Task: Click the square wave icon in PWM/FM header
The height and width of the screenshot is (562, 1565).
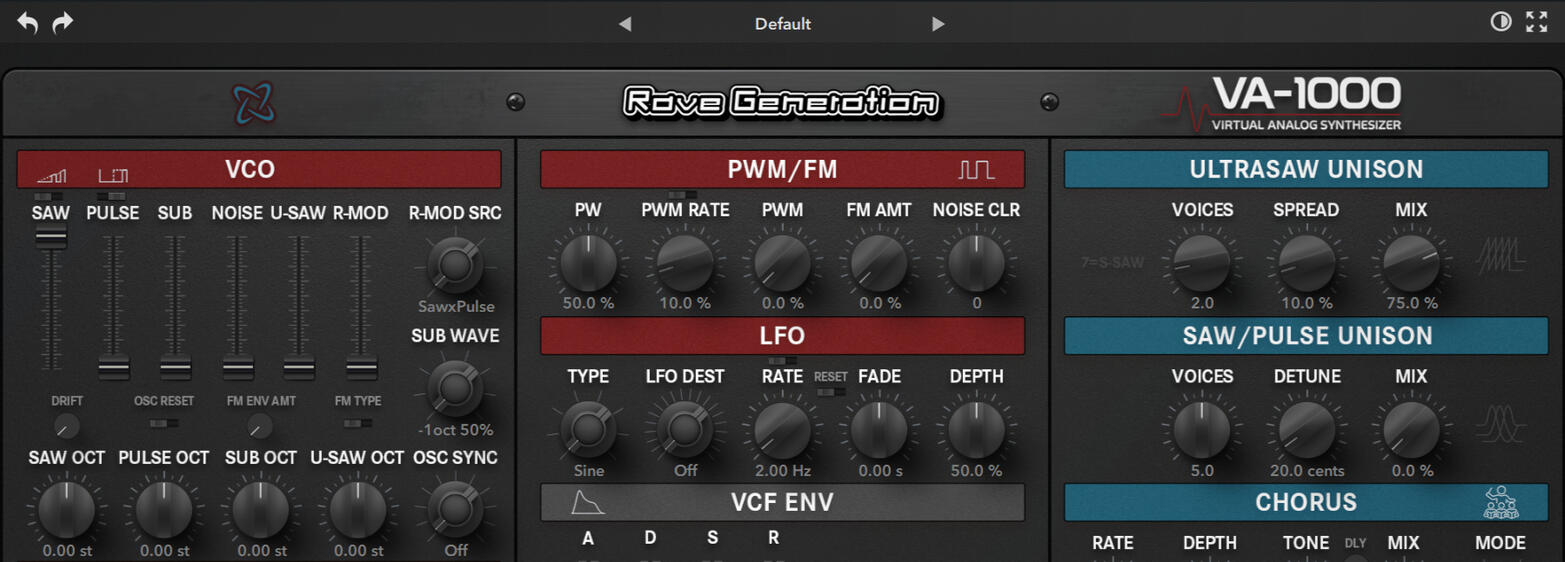Action: tap(976, 170)
